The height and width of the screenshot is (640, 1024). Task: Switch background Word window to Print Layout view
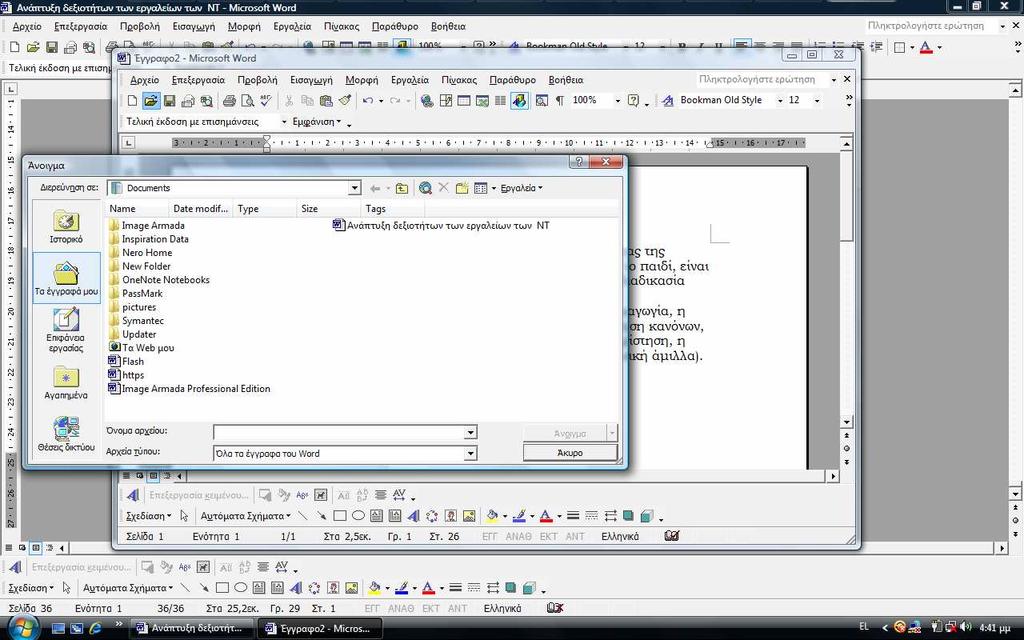(36, 548)
